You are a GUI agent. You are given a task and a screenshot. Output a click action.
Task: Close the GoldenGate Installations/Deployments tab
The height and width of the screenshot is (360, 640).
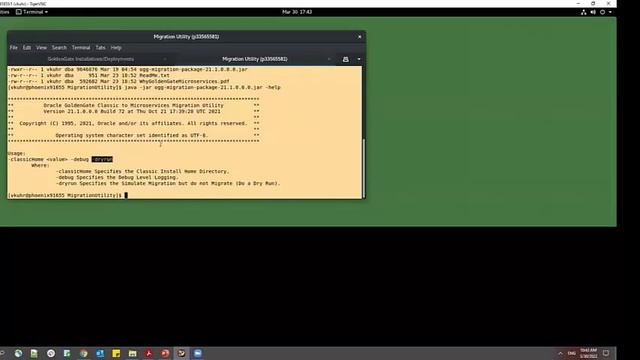pos(165,59)
